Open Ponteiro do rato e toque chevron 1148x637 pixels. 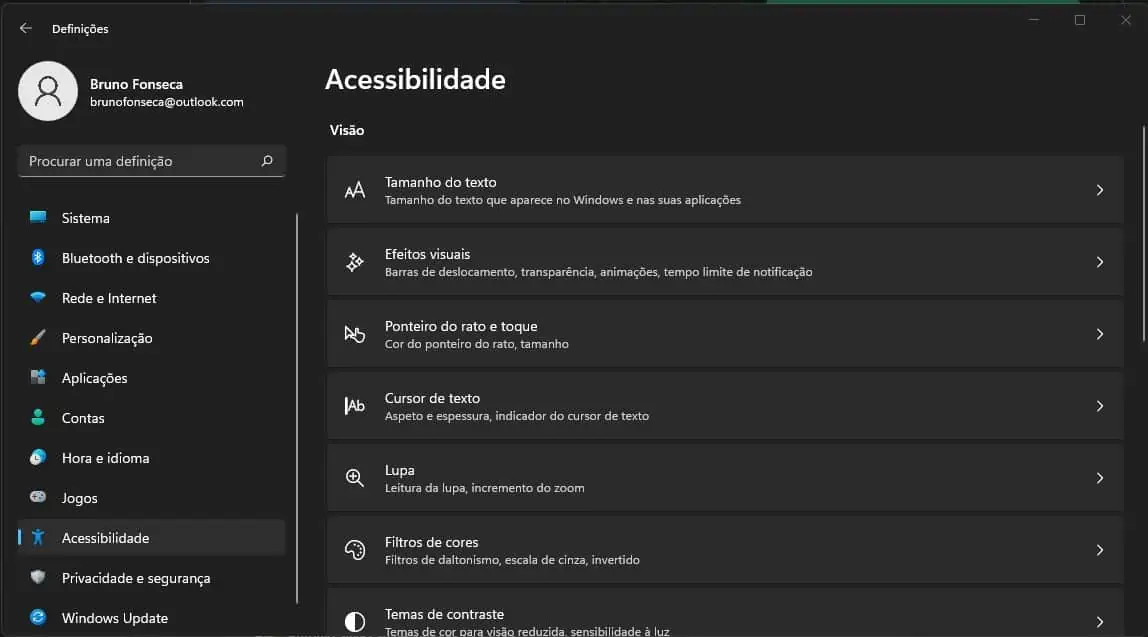tap(1100, 334)
